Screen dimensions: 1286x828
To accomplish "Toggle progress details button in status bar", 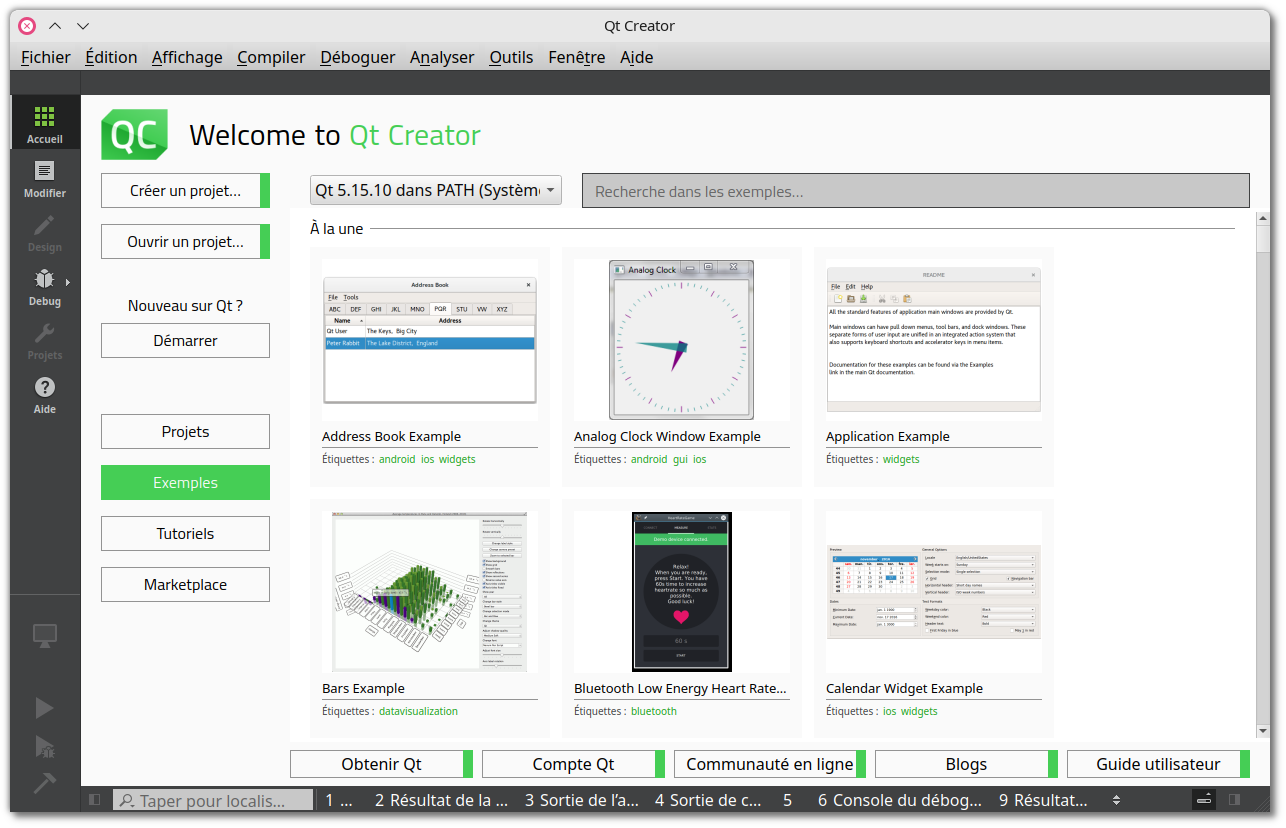I will point(1205,800).
